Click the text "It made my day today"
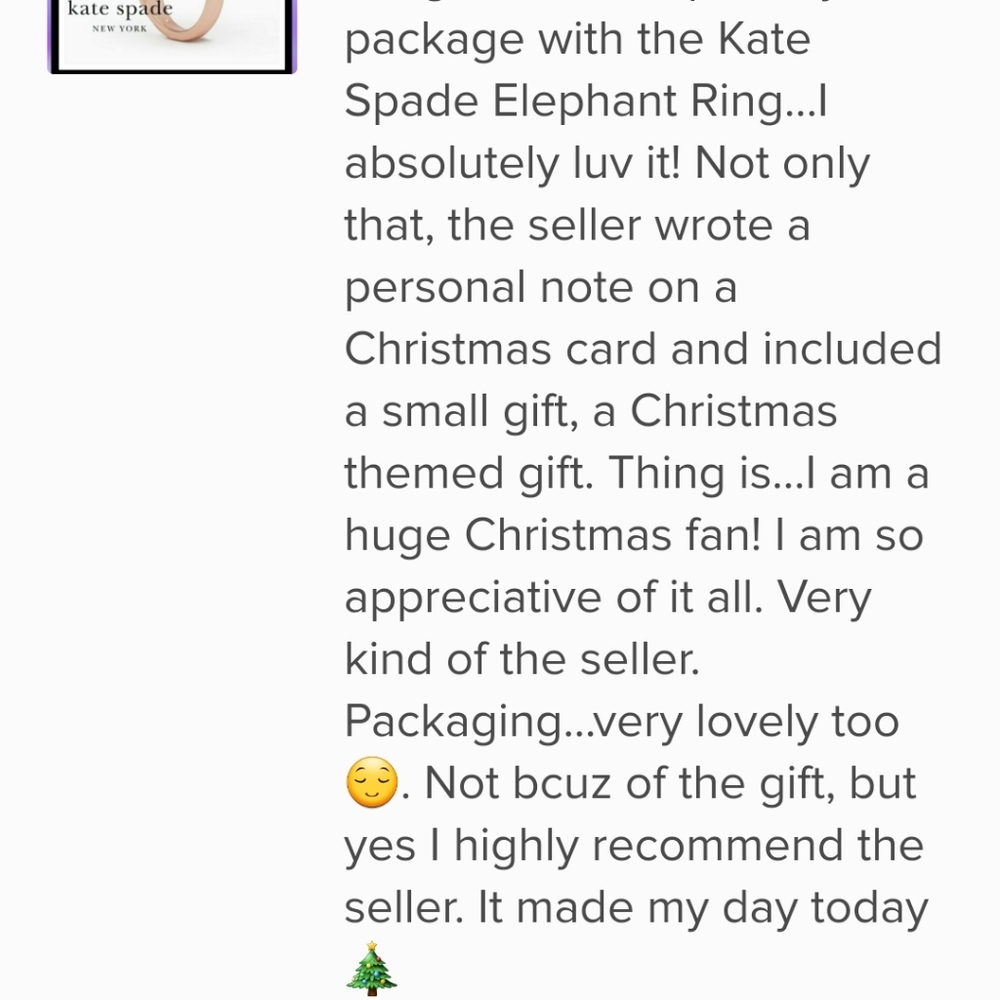The width and height of the screenshot is (1000, 1000). click(x=702, y=908)
